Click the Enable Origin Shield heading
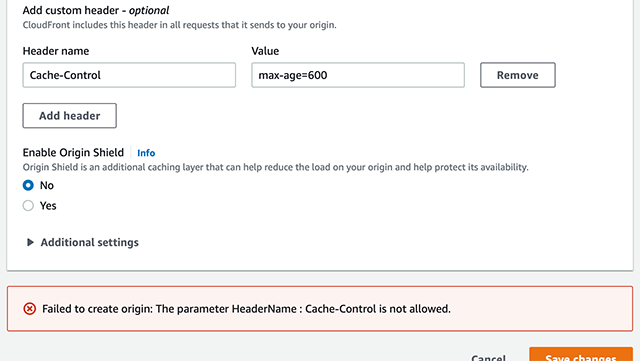The width and height of the screenshot is (640, 361). pos(73,153)
